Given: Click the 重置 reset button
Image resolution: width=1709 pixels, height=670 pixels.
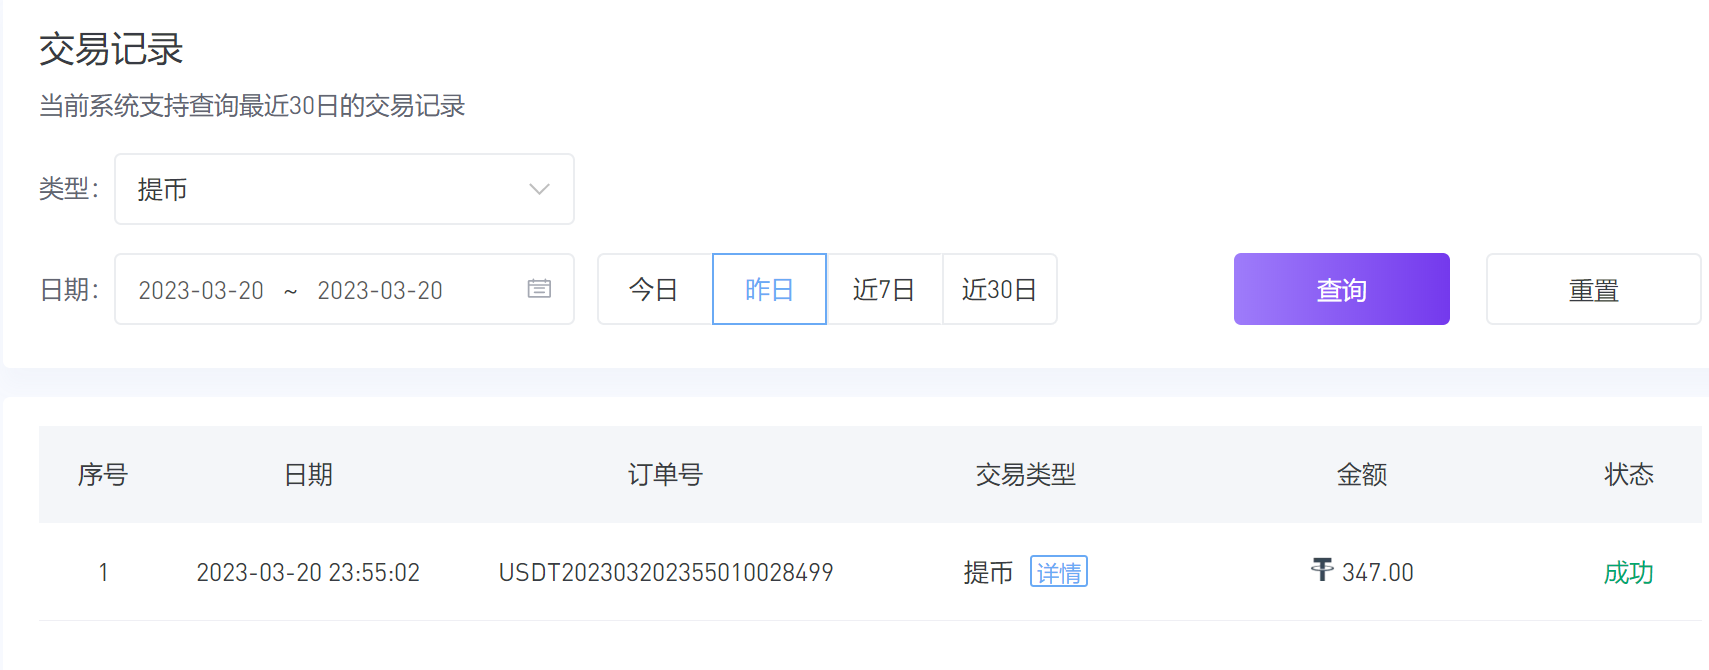Looking at the screenshot, I should pos(1593,289).
